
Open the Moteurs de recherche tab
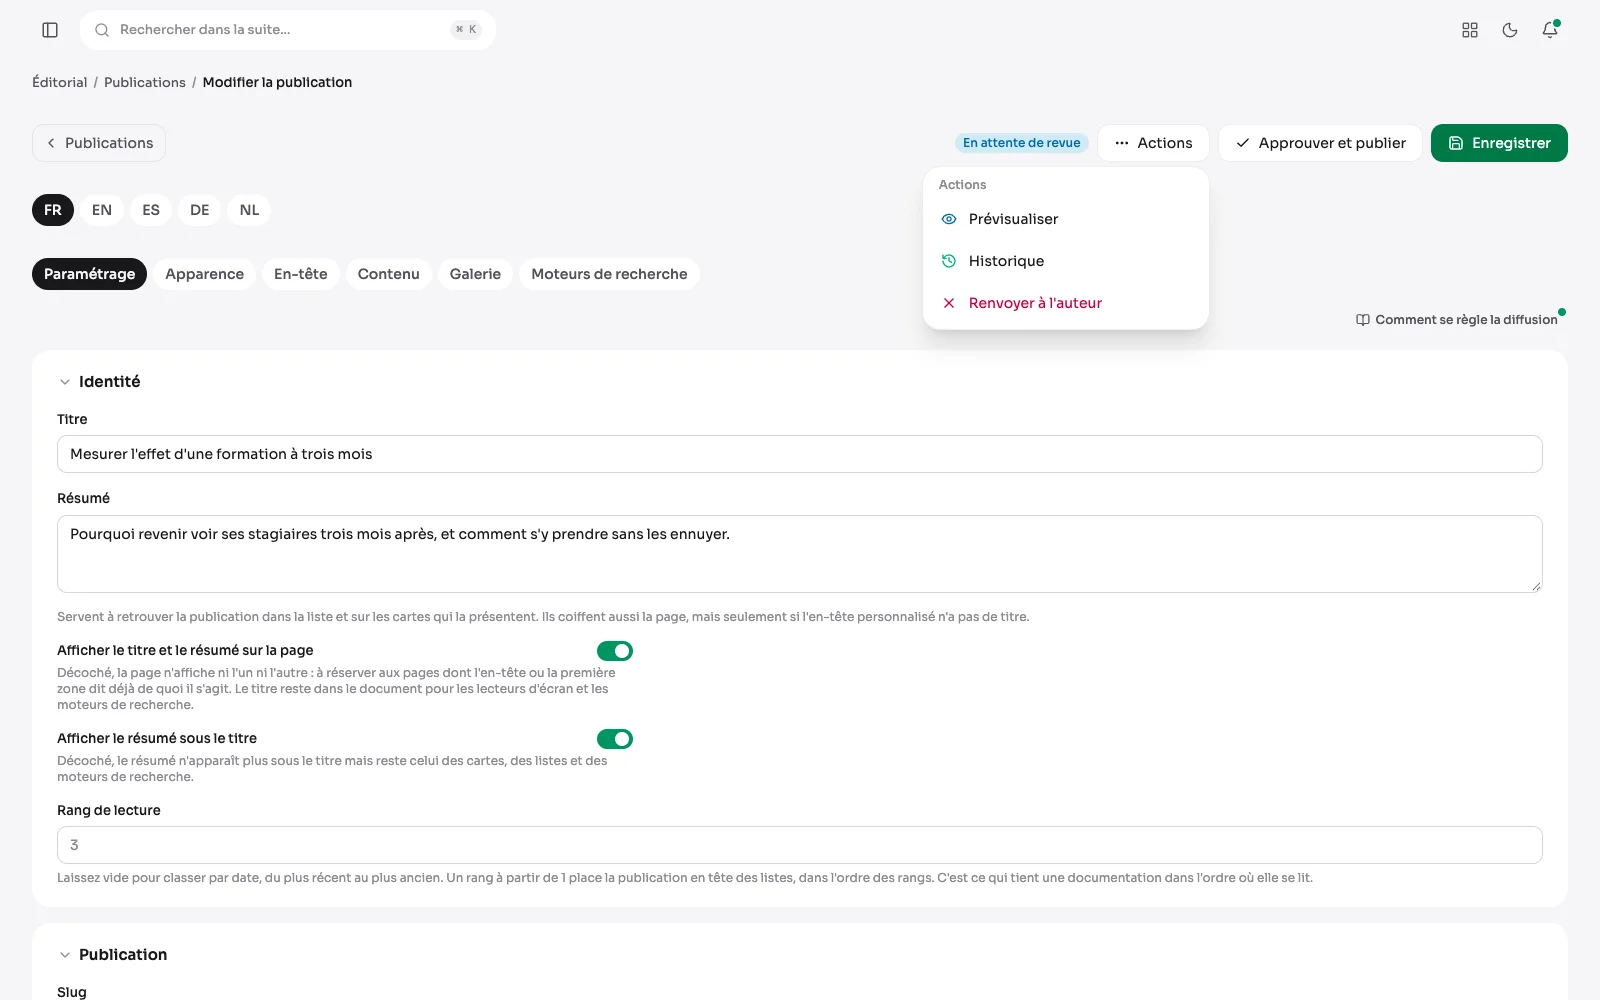click(x=609, y=274)
